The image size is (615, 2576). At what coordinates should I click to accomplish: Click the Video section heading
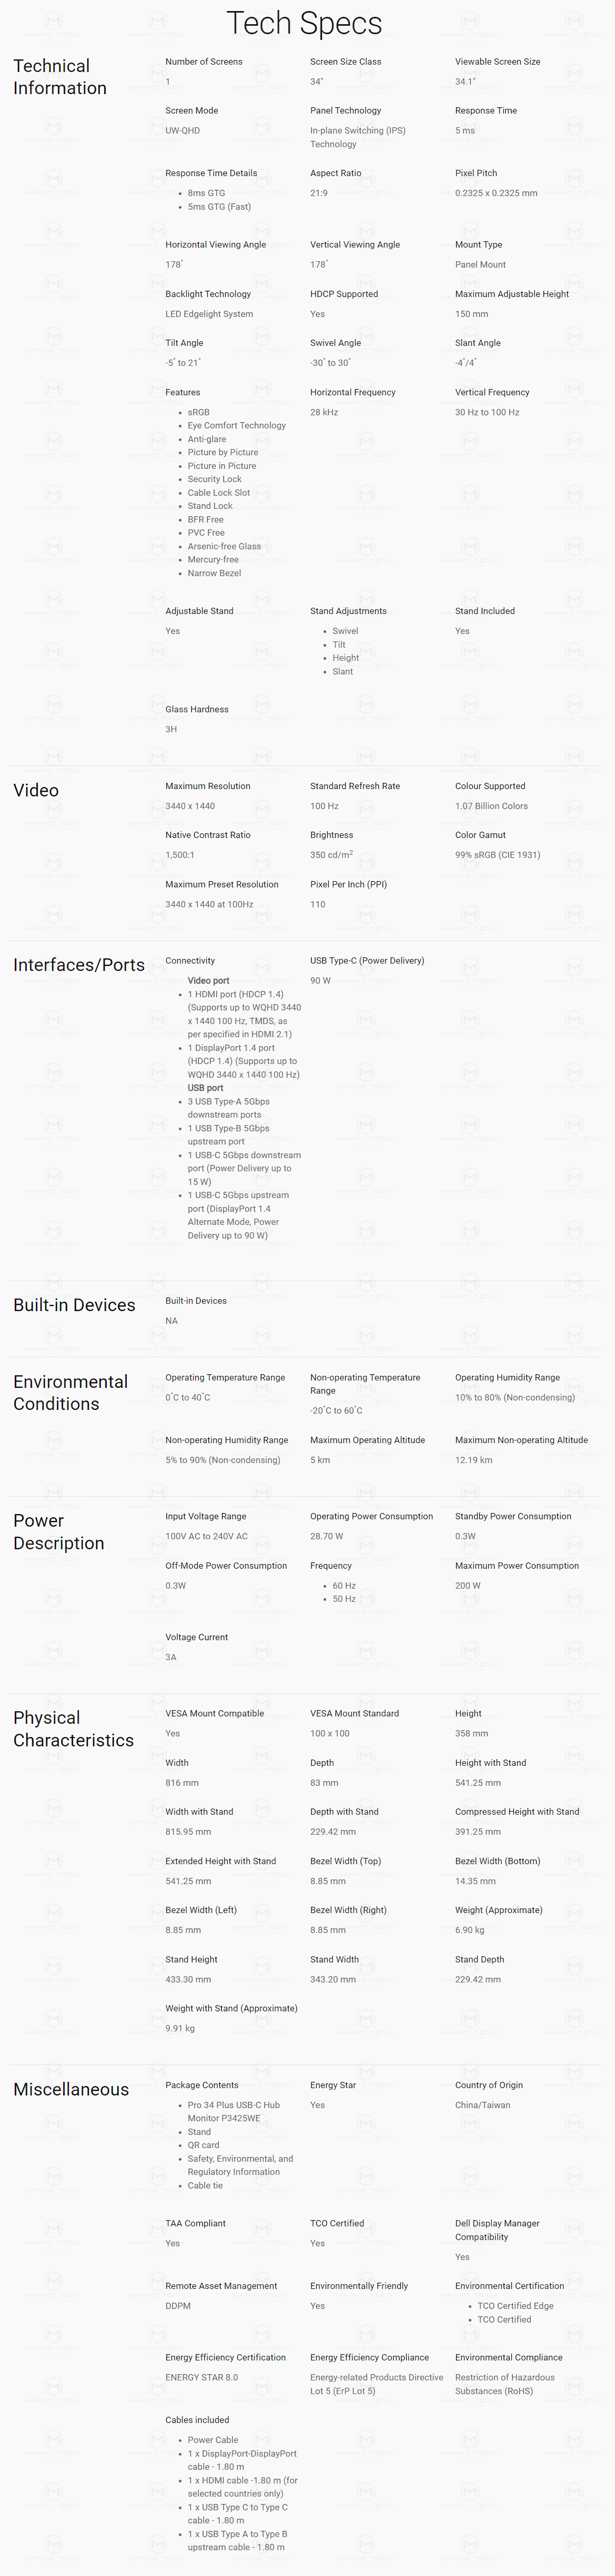pyautogui.click(x=36, y=790)
